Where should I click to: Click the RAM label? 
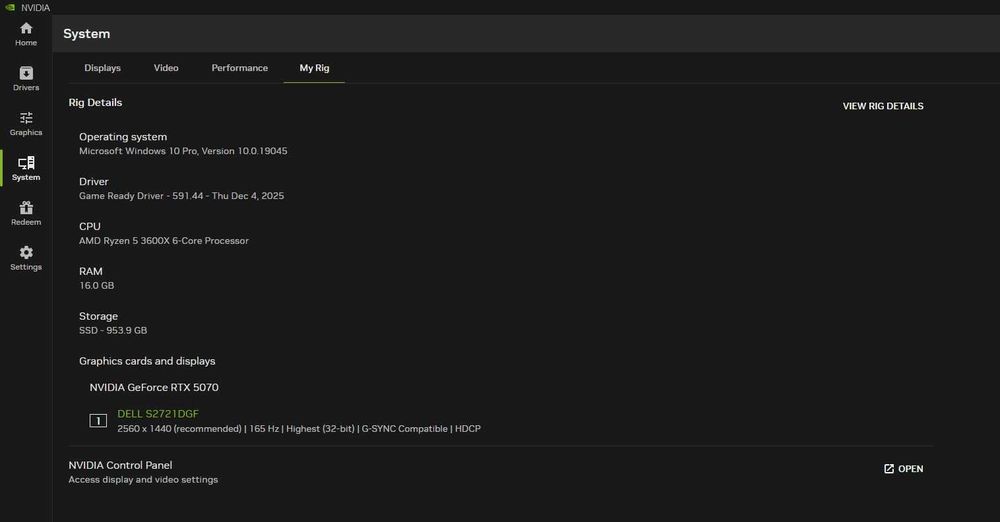91,271
